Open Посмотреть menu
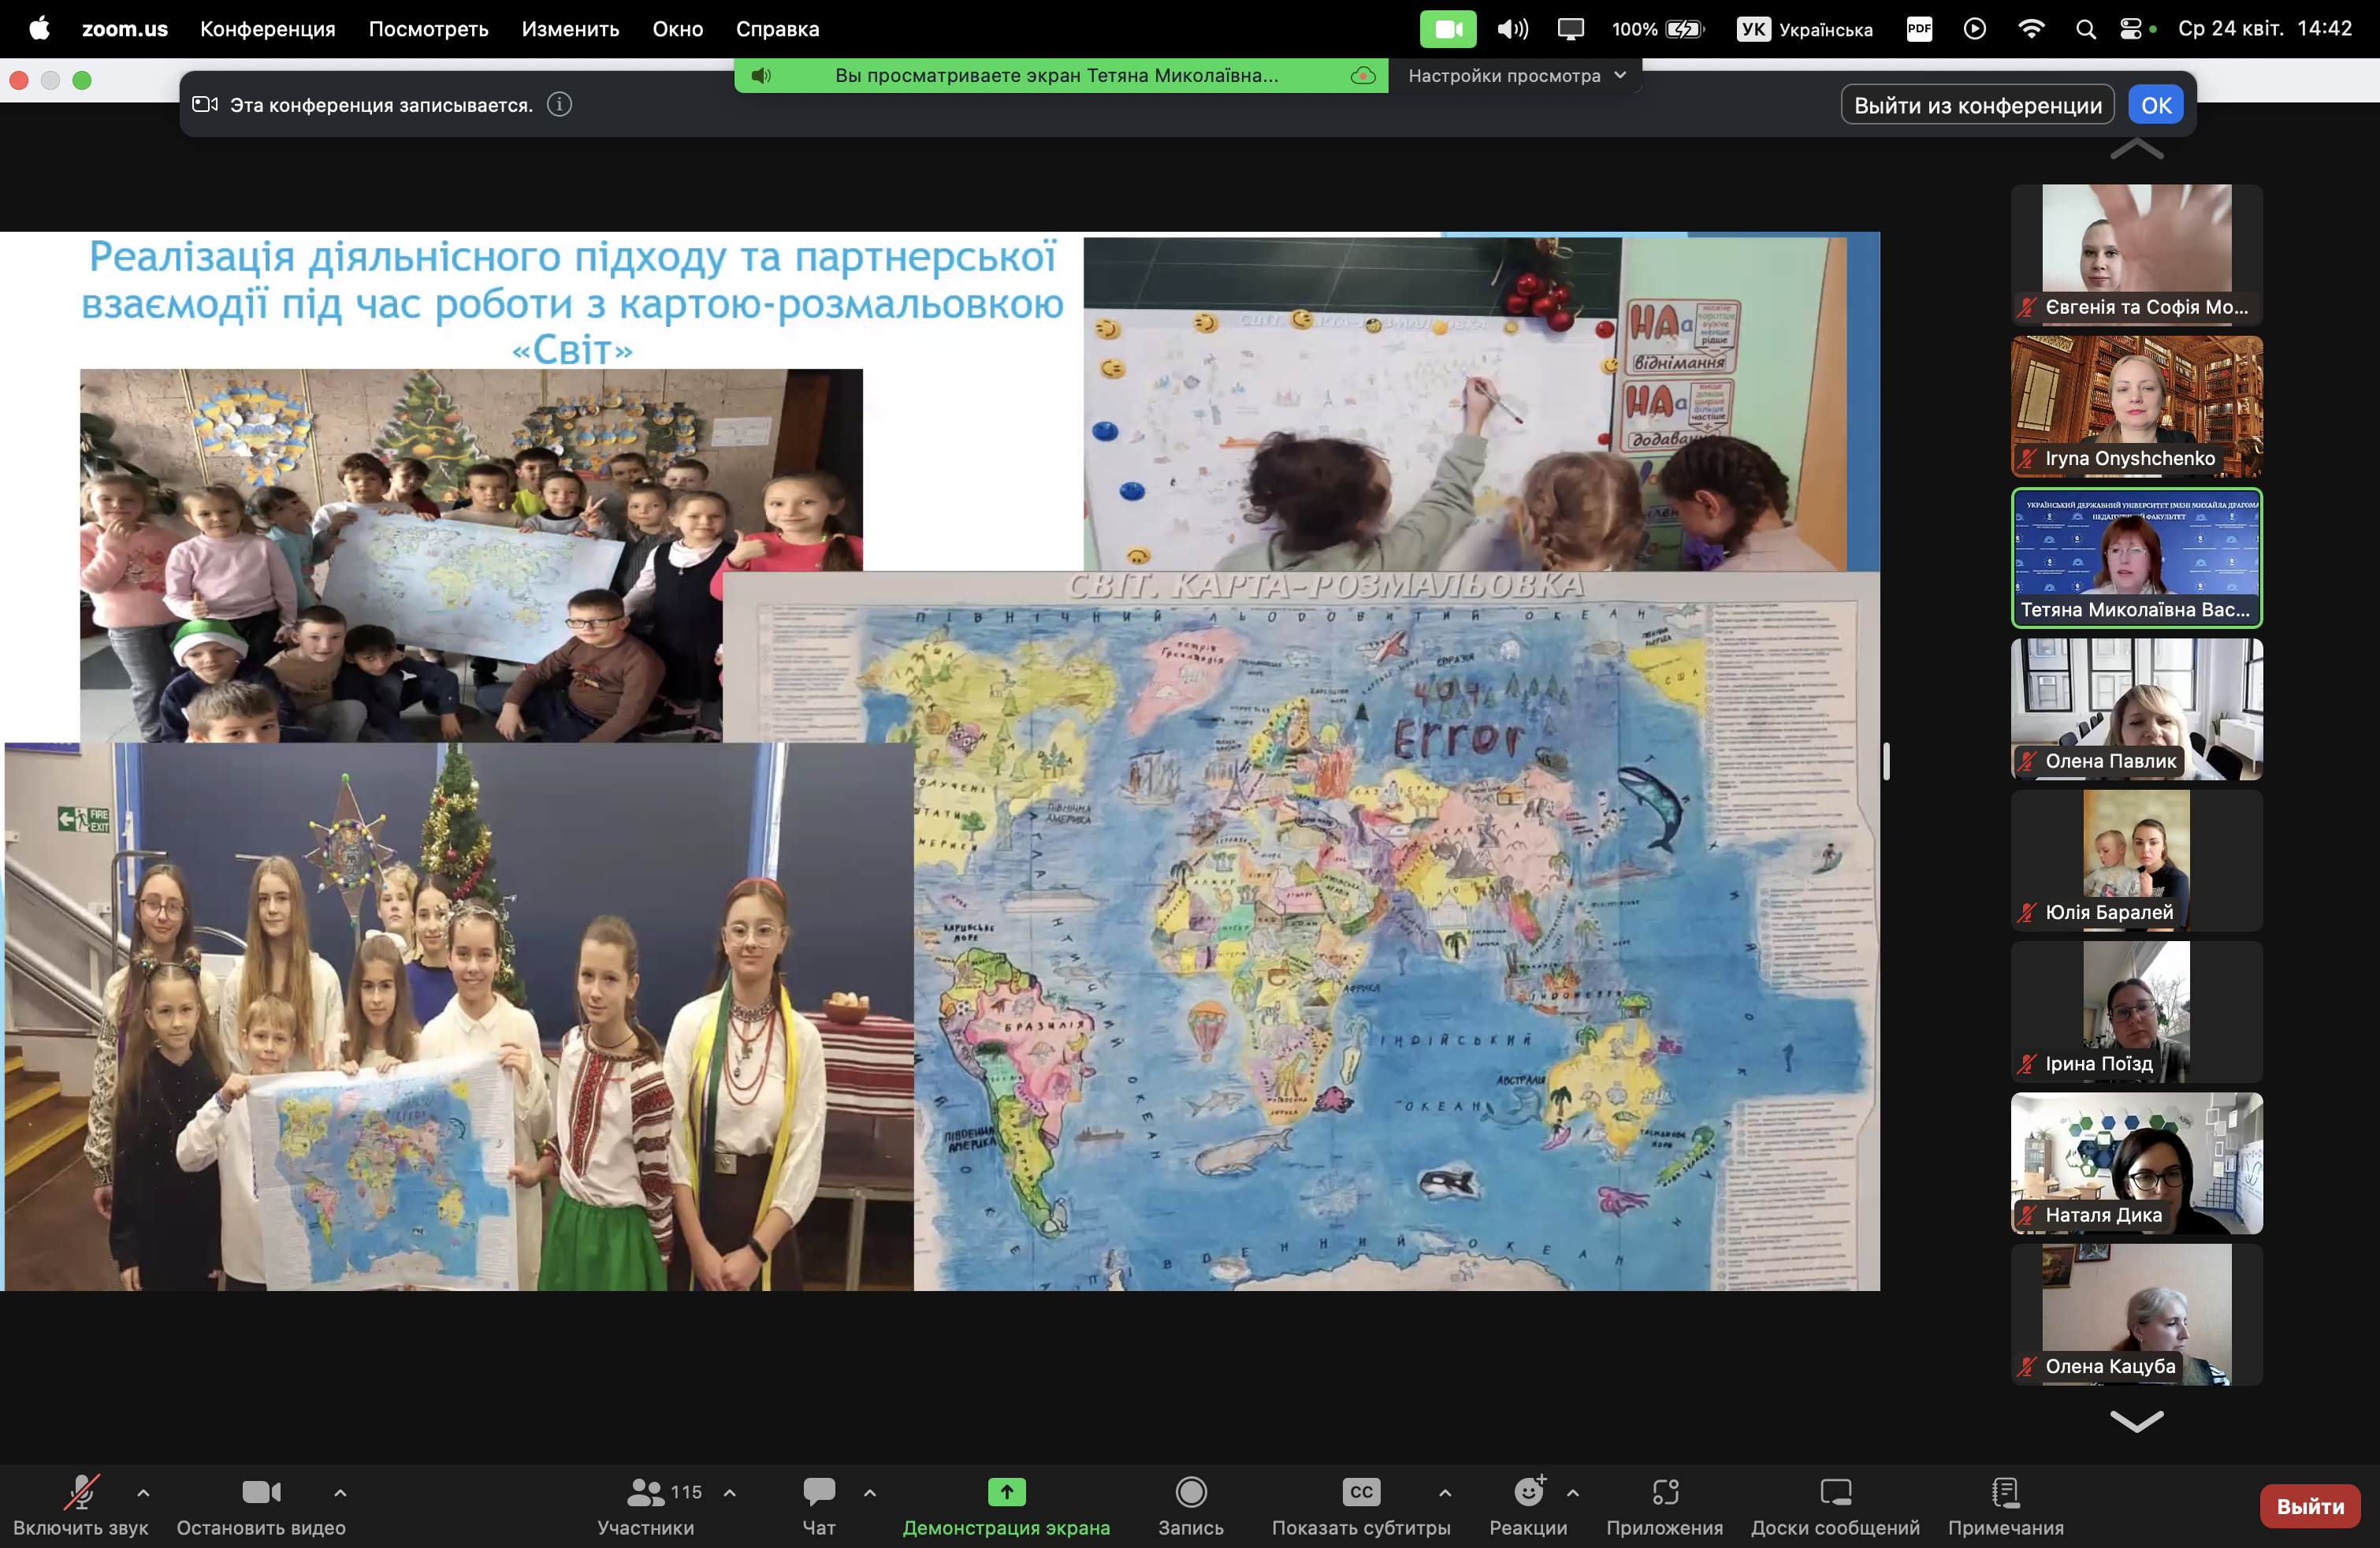2380x1548 pixels. [x=428, y=28]
